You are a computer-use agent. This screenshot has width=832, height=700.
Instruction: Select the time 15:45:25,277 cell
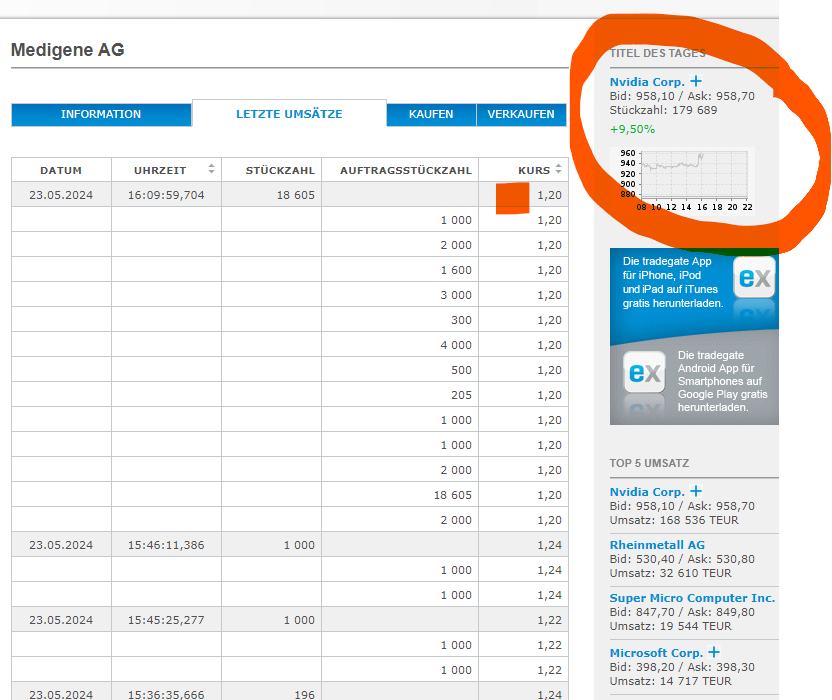pos(166,620)
